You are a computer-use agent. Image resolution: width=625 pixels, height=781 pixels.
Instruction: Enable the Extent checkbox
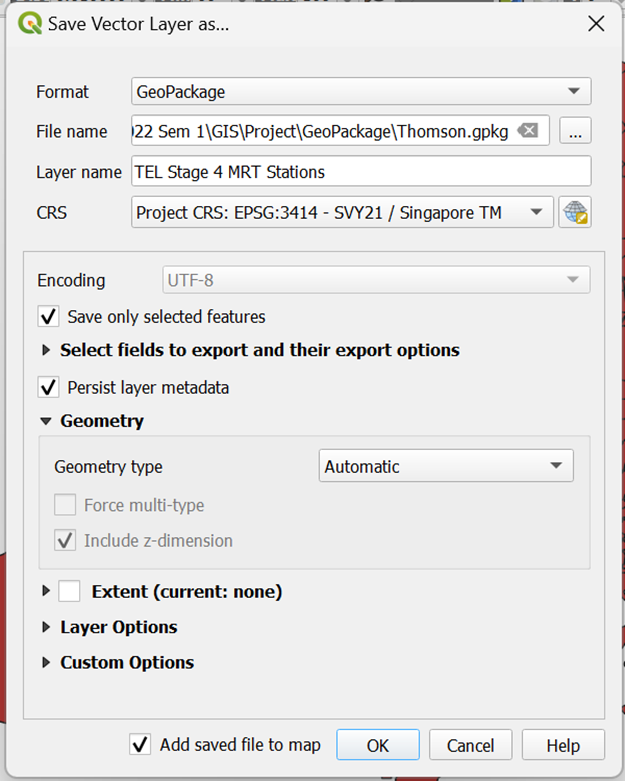[x=69, y=592]
